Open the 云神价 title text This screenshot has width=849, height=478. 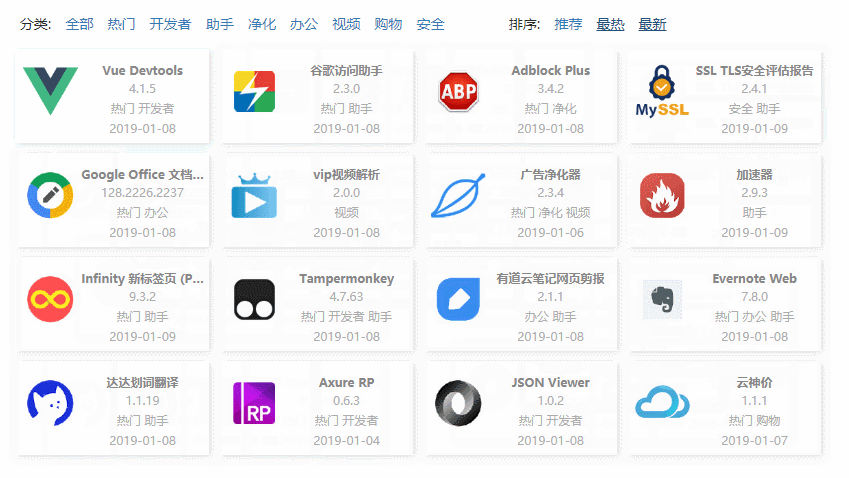(754, 382)
